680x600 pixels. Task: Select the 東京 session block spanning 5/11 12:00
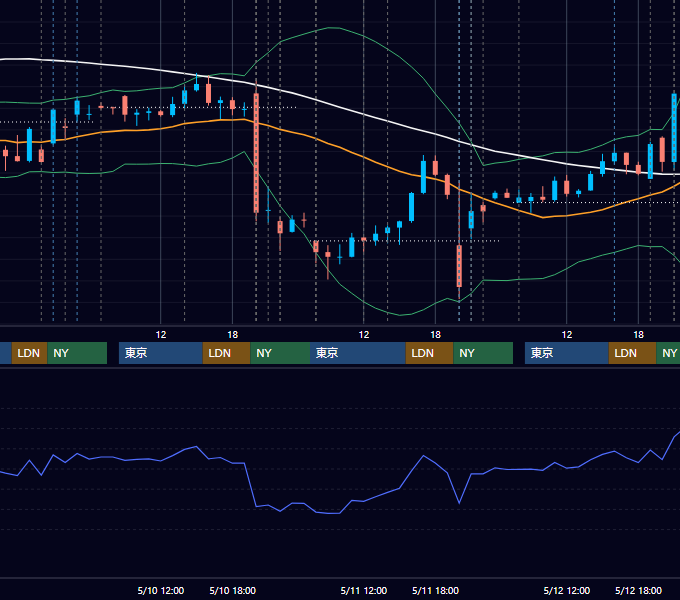click(x=358, y=353)
